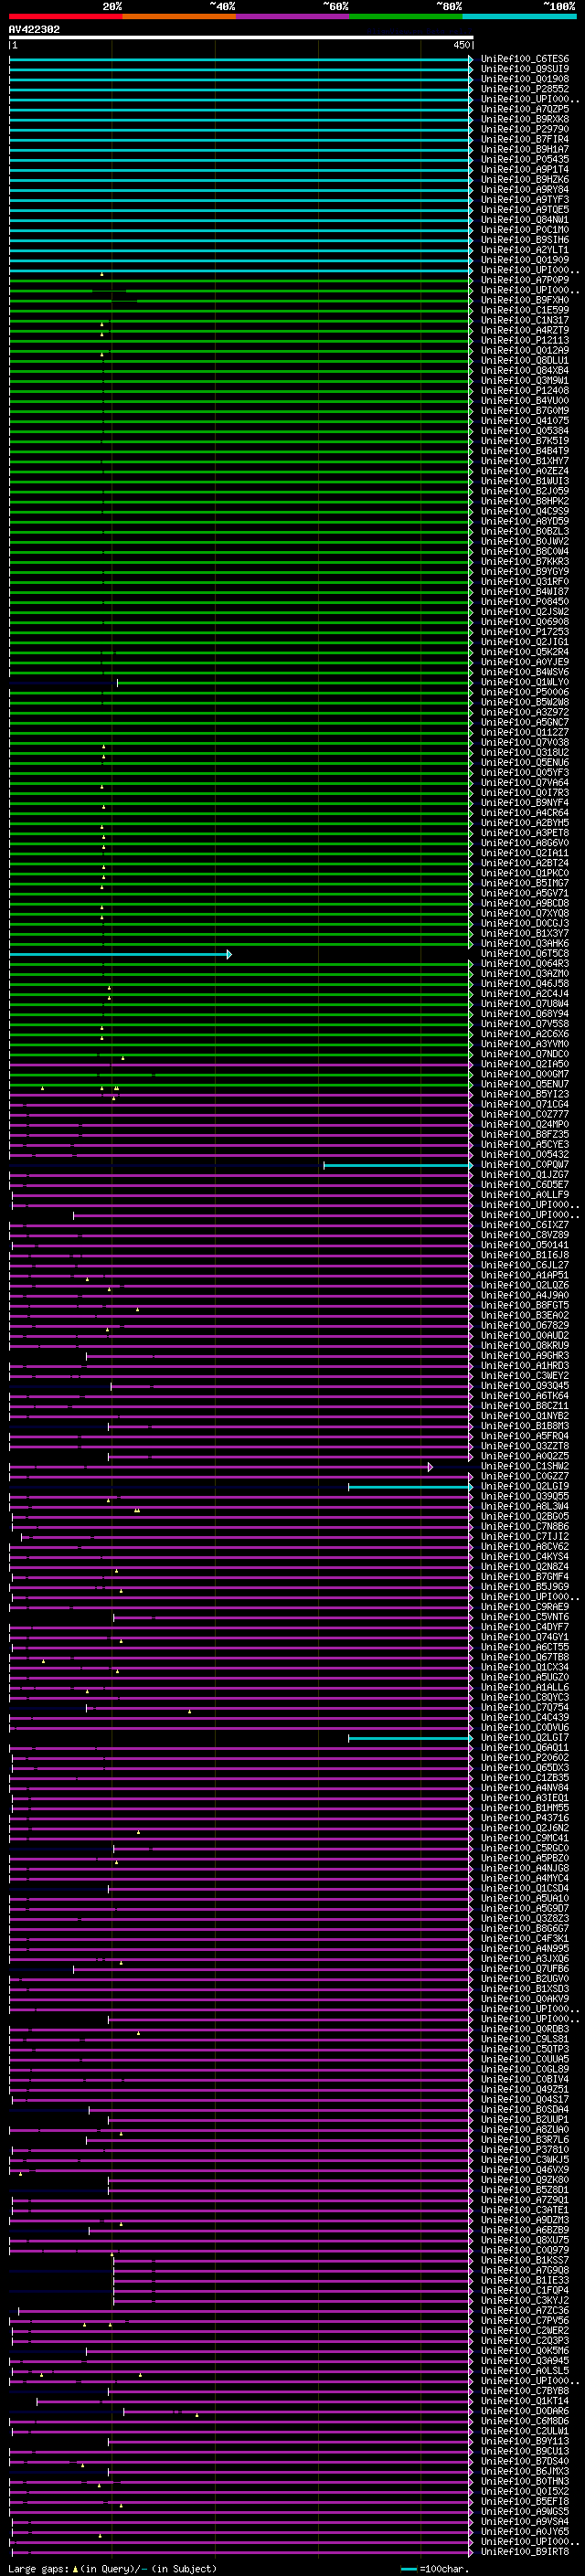The image size is (585, 2576).
Task: Click the yellow large-gap triangle in the legend
Action: tap(74, 2569)
